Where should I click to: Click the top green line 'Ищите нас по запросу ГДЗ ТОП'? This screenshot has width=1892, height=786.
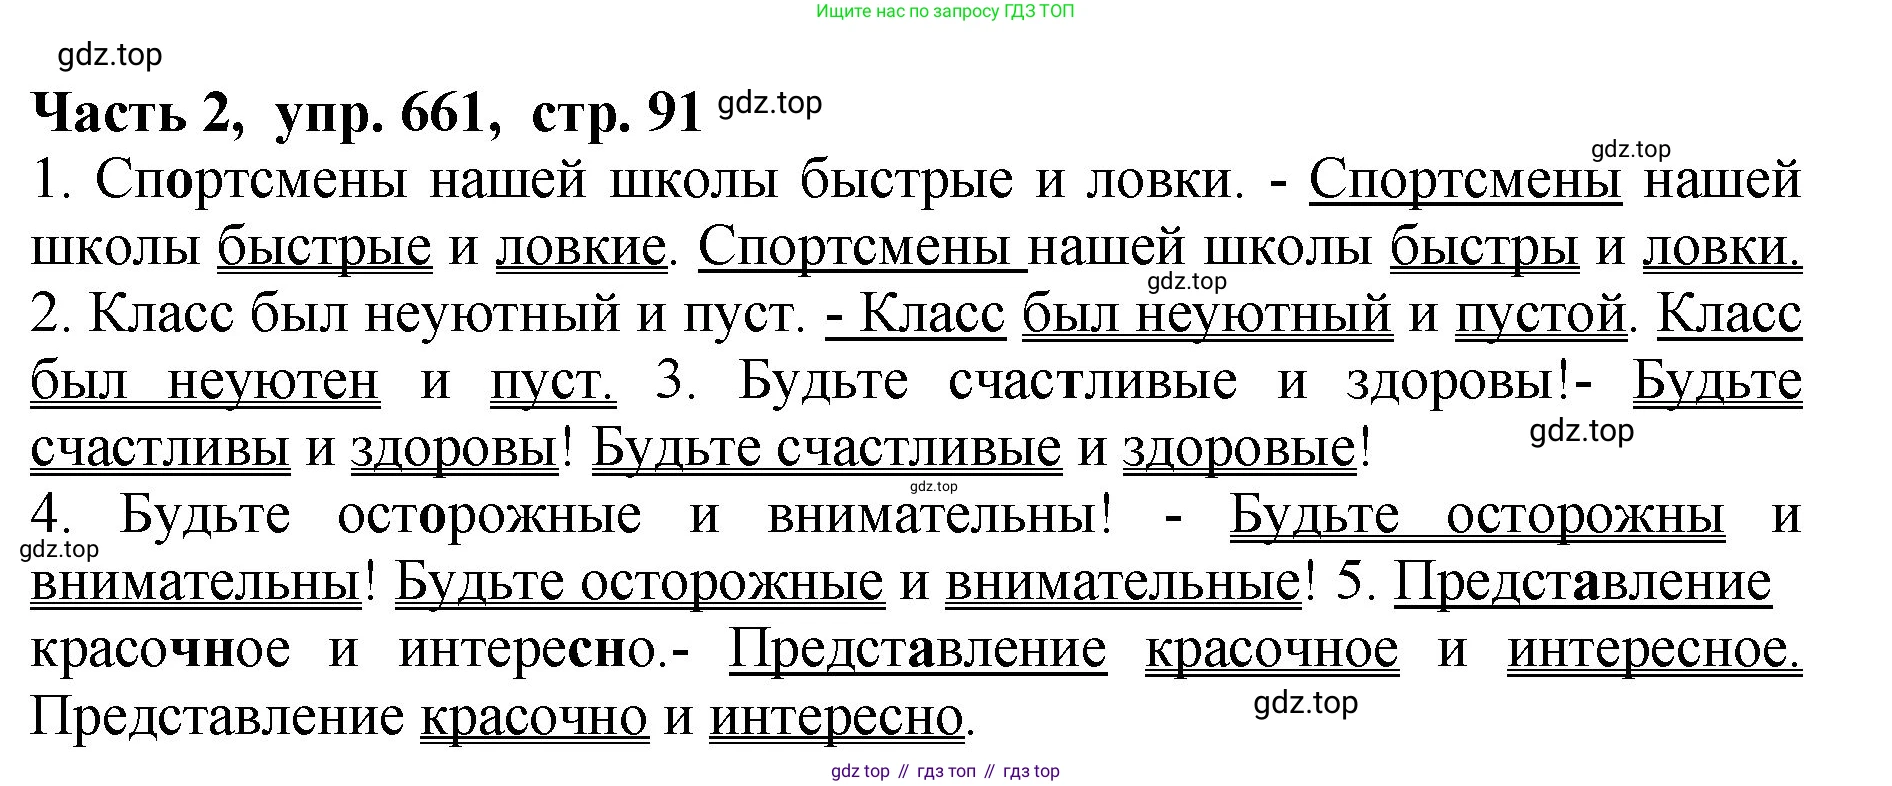pyautogui.click(x=945, y=12)
